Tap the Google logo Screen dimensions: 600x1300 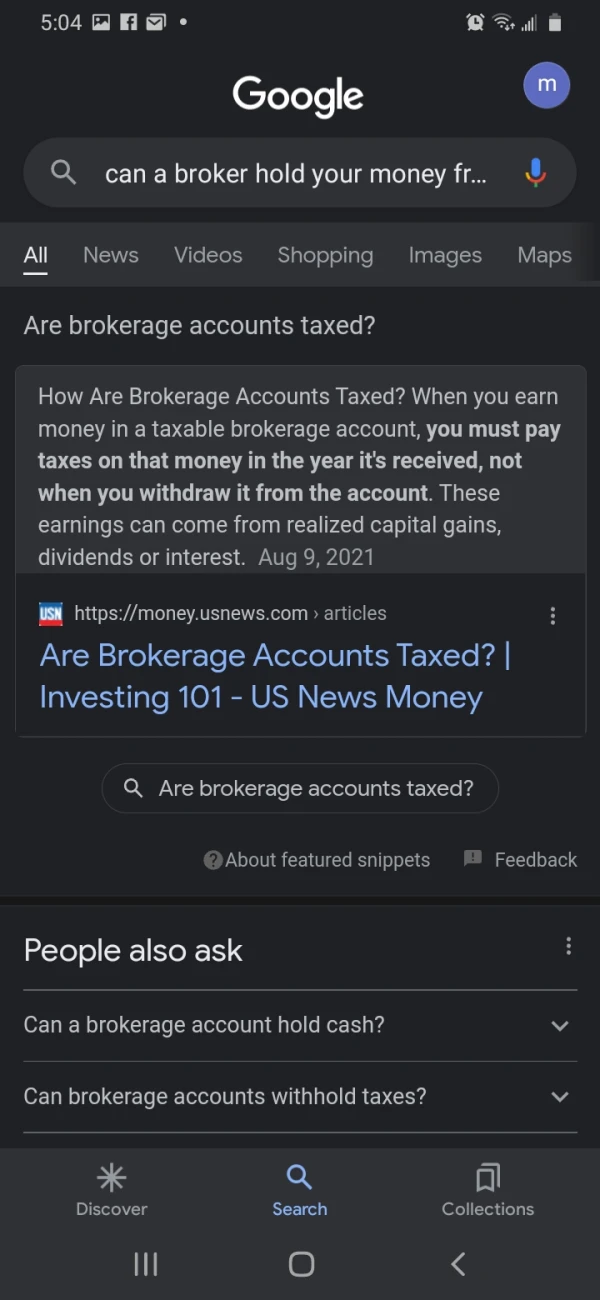tap(298, 96)
